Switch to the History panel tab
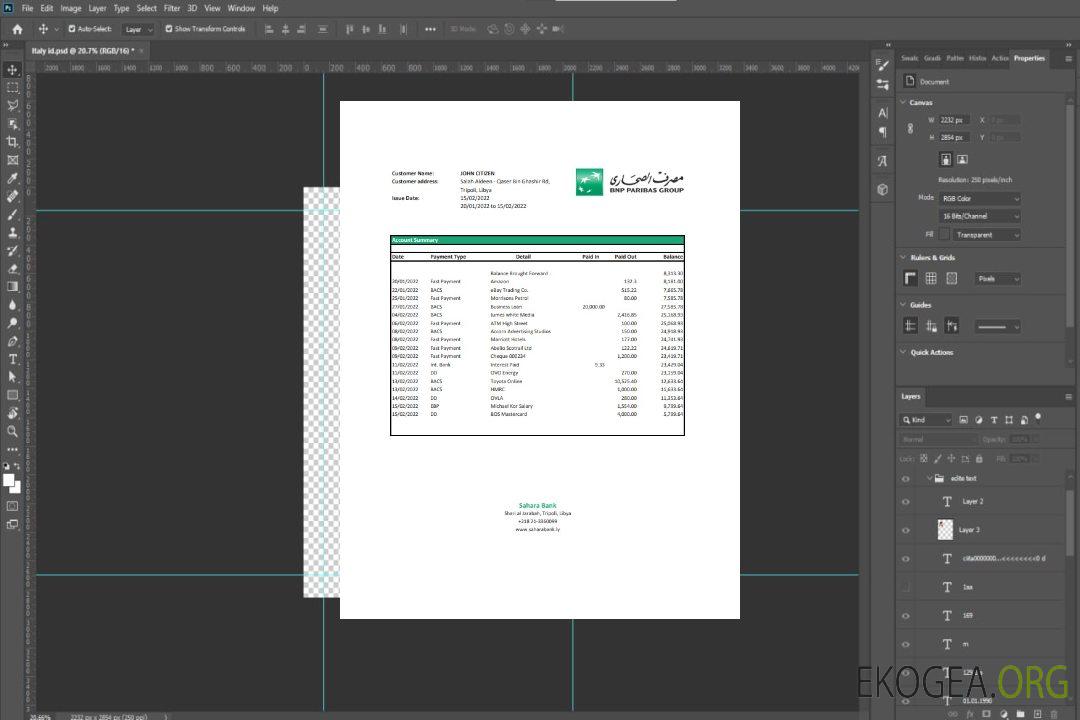The width and height of the screenshot is (1080, 720). tap(977, 58)
